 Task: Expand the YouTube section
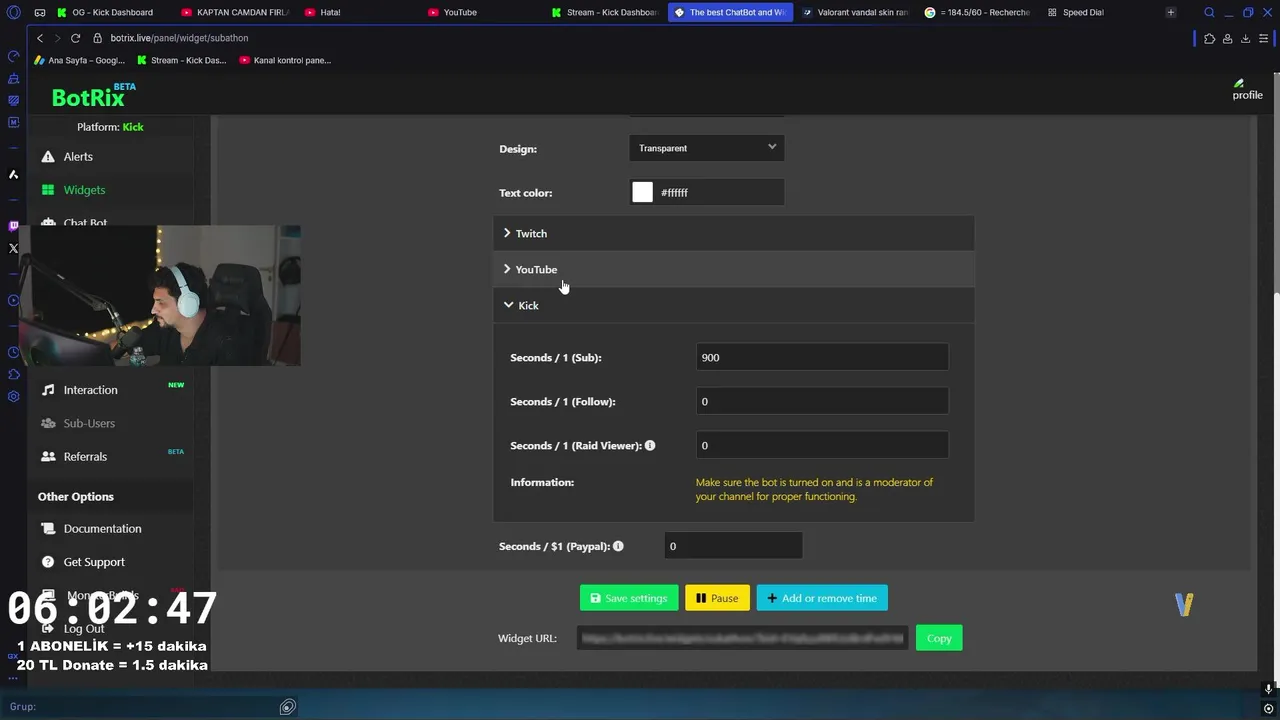tap(733, 269)
